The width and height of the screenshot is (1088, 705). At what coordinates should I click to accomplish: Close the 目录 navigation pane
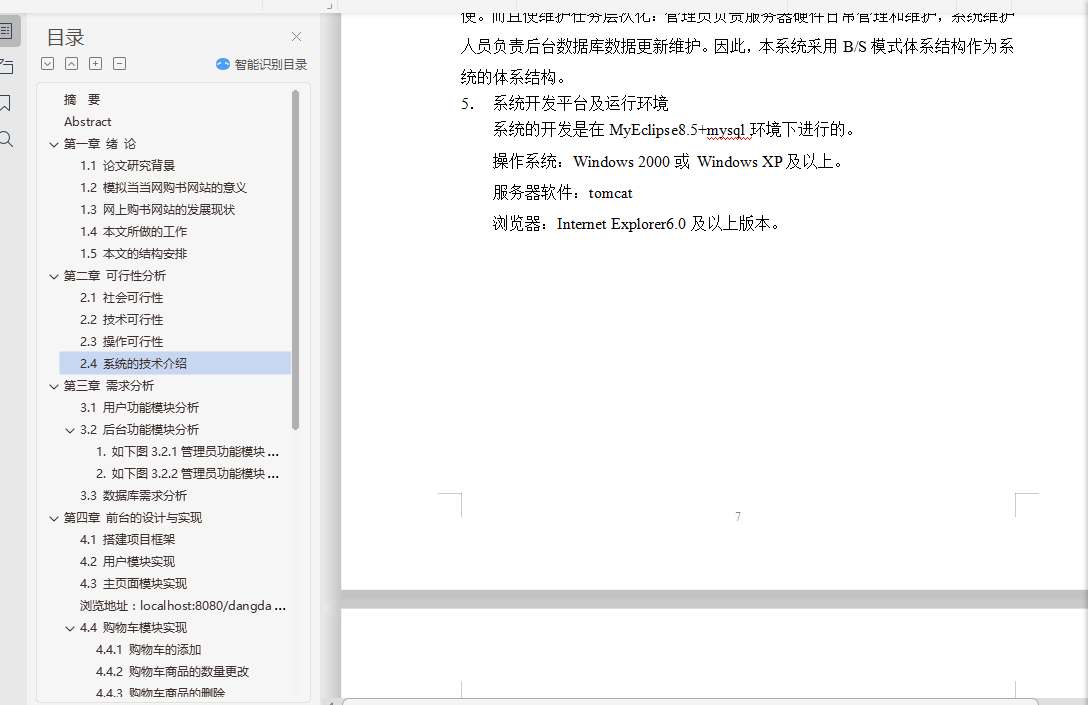pos(296,36)
